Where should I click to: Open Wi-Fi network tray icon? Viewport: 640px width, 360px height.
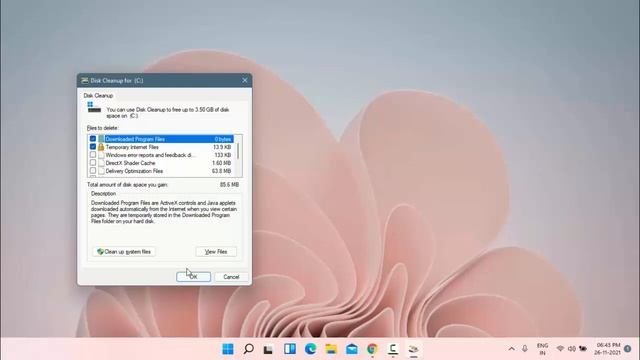click(x=560, y=349)
